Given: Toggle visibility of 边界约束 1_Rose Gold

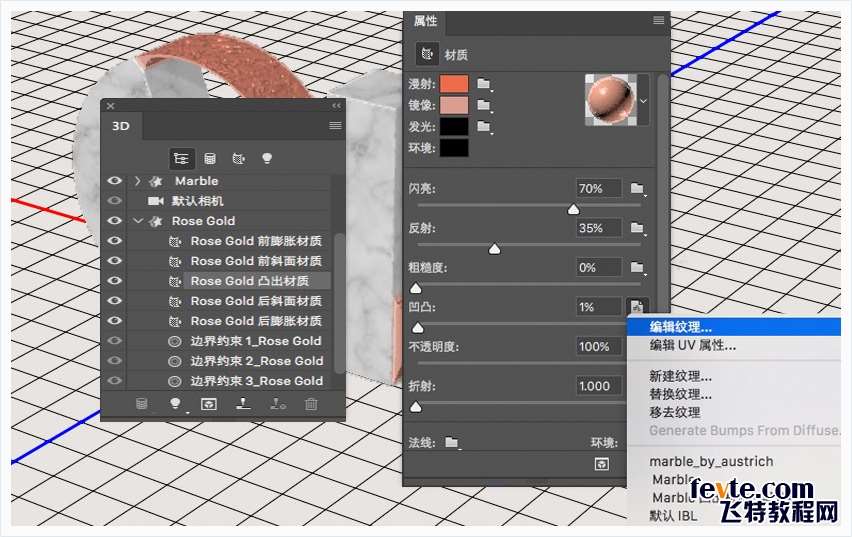Looking at the screenshot, I should pyautogui.click(x=115, y=341).
